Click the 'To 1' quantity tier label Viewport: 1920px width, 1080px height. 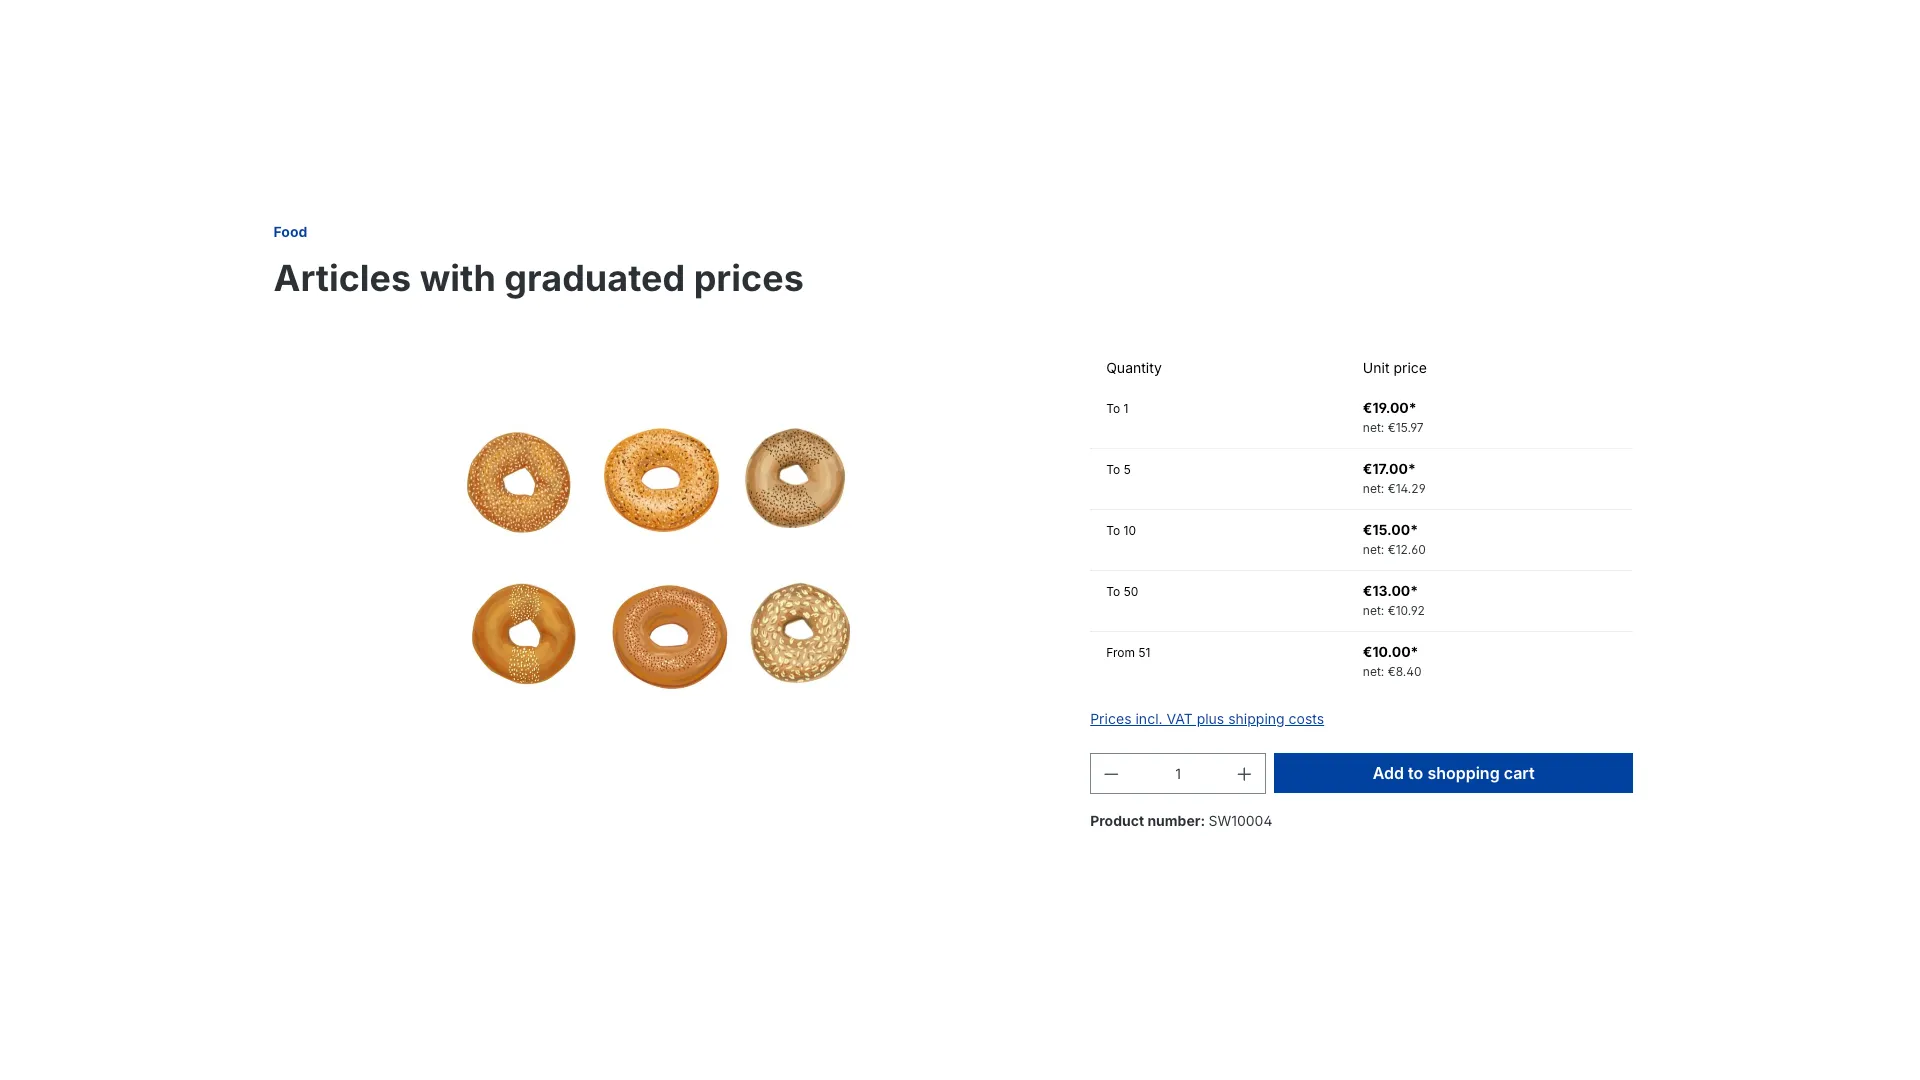click(x=1117, y=409)
